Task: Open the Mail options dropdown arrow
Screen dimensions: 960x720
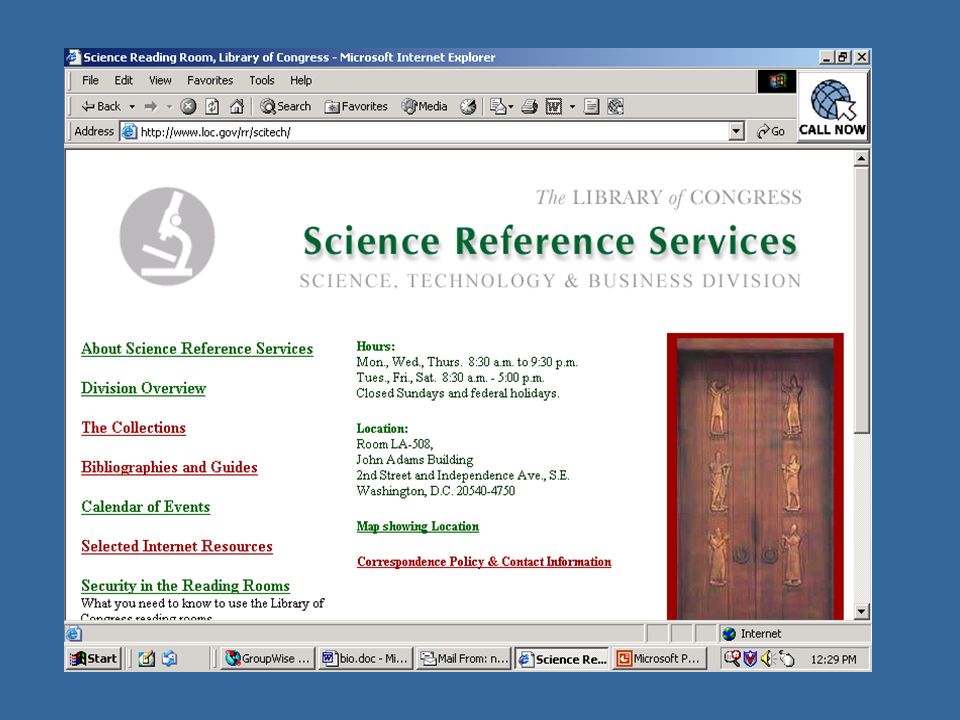Action: (x=511, y=107)
